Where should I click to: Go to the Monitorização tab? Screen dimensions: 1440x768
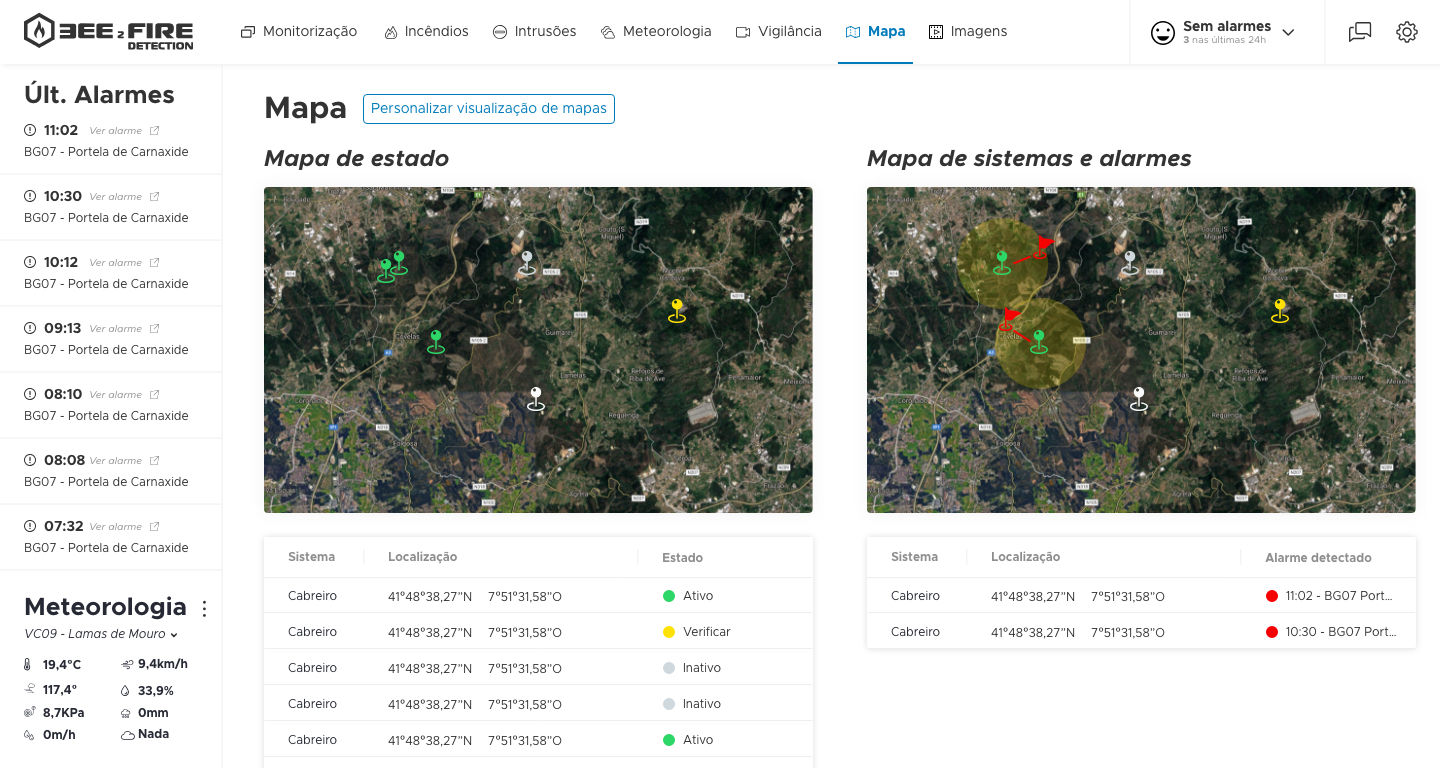(x=299, y=31)
